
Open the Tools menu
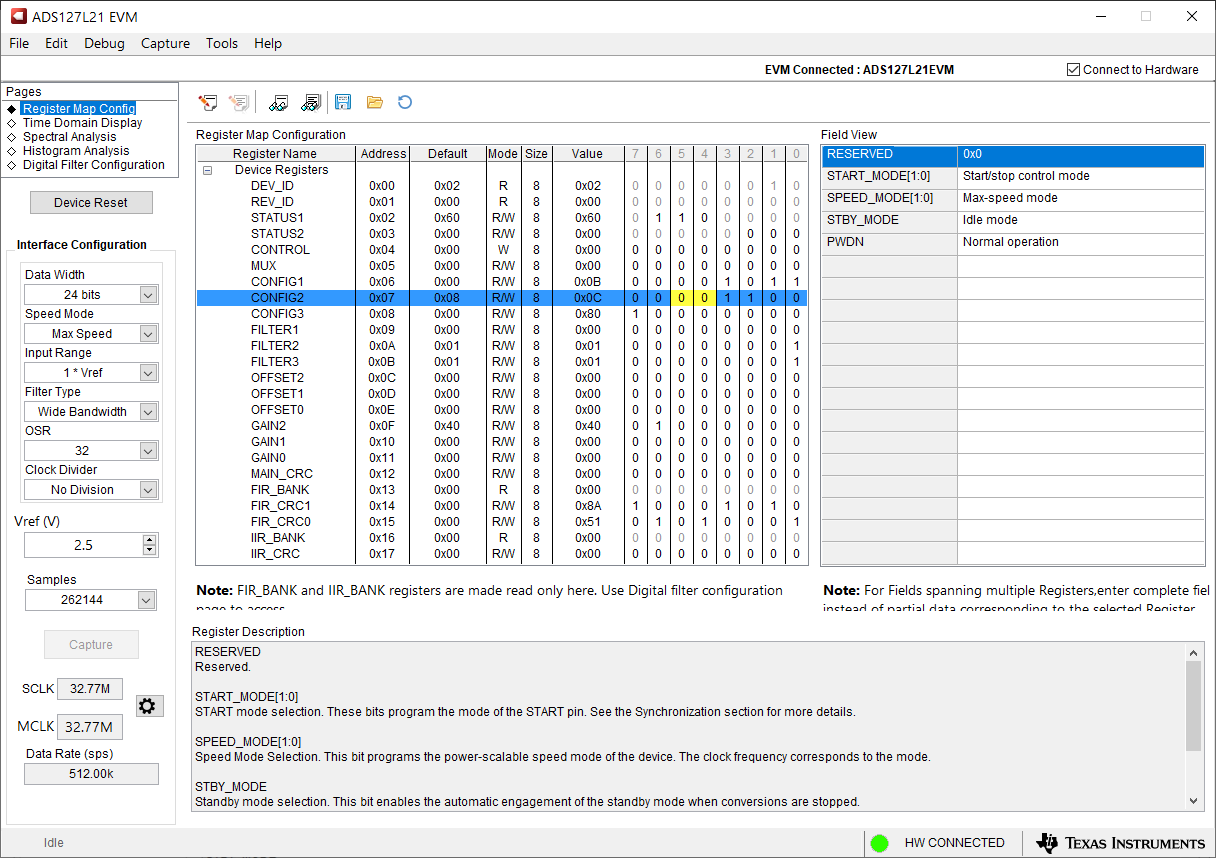tap(221, 43)
